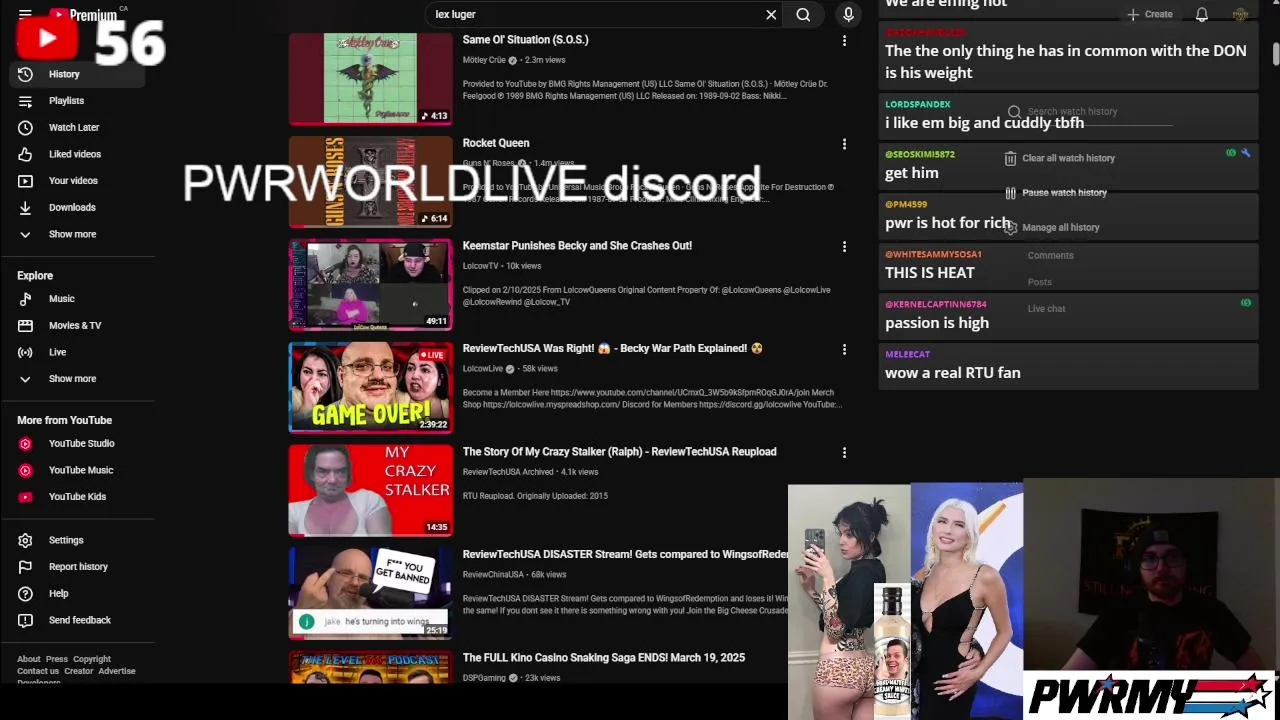Open Advertise footer link
1280x720 pixels.
117,671
